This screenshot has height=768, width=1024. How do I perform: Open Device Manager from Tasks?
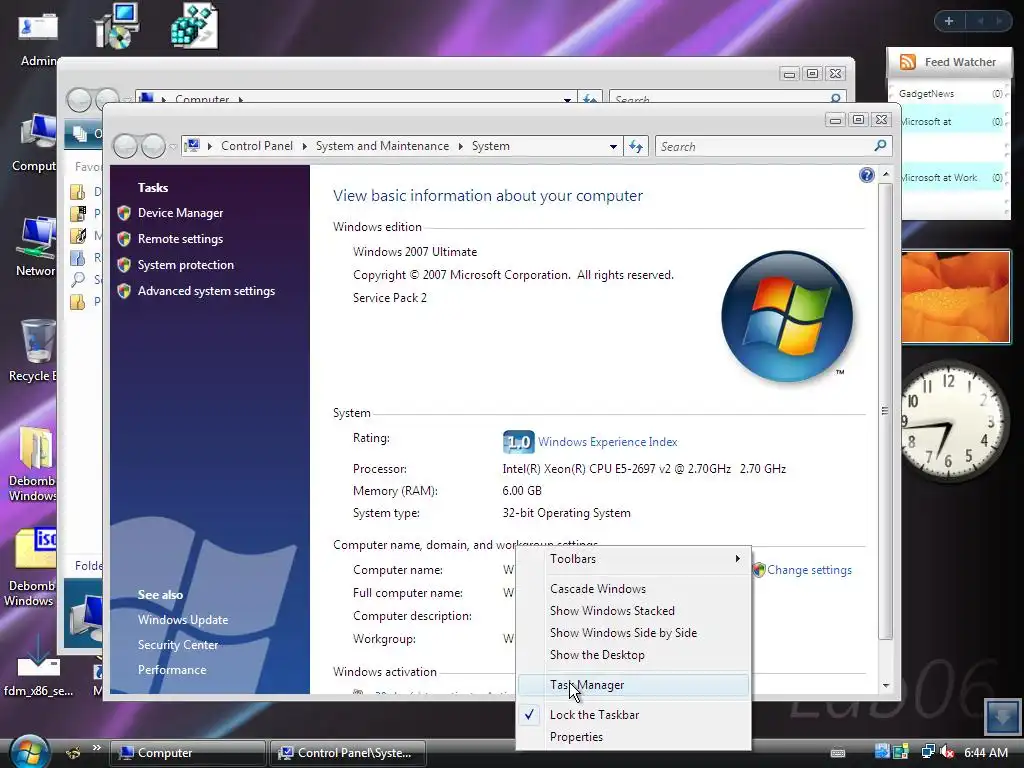pyautogui.click(x=180, y=213)
